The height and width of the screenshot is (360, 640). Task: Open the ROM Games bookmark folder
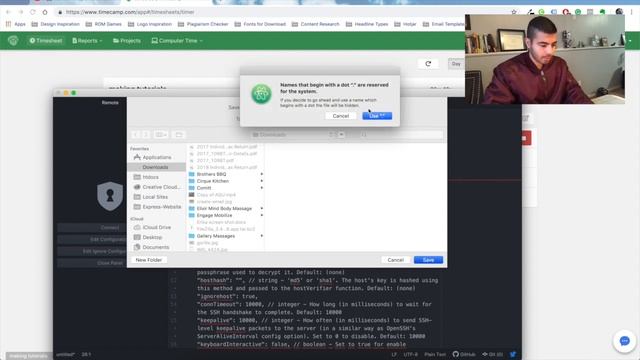[x=104, y=24]
